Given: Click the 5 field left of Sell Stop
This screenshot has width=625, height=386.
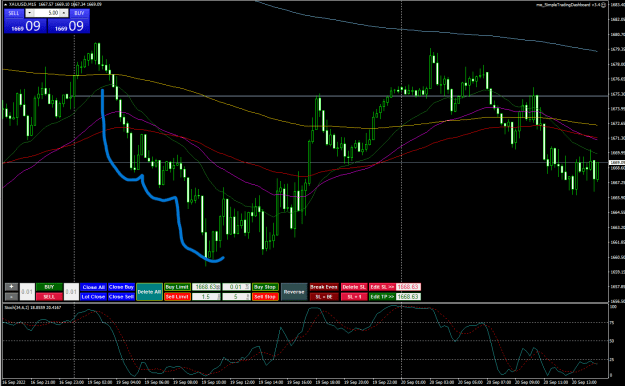Looking at the screenshot, I should click(x=236, y=297).
